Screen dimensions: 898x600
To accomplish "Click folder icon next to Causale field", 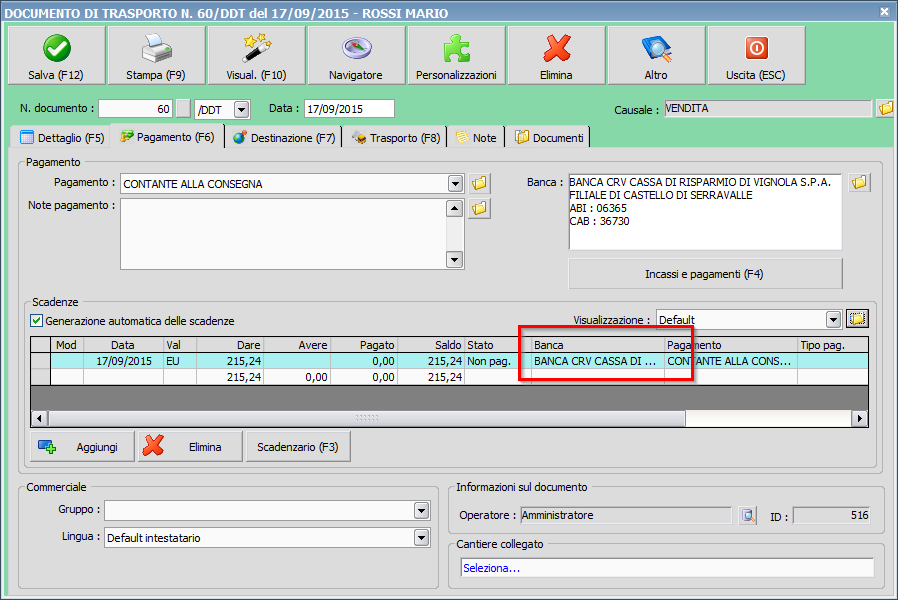I will (x=885, y=109).
